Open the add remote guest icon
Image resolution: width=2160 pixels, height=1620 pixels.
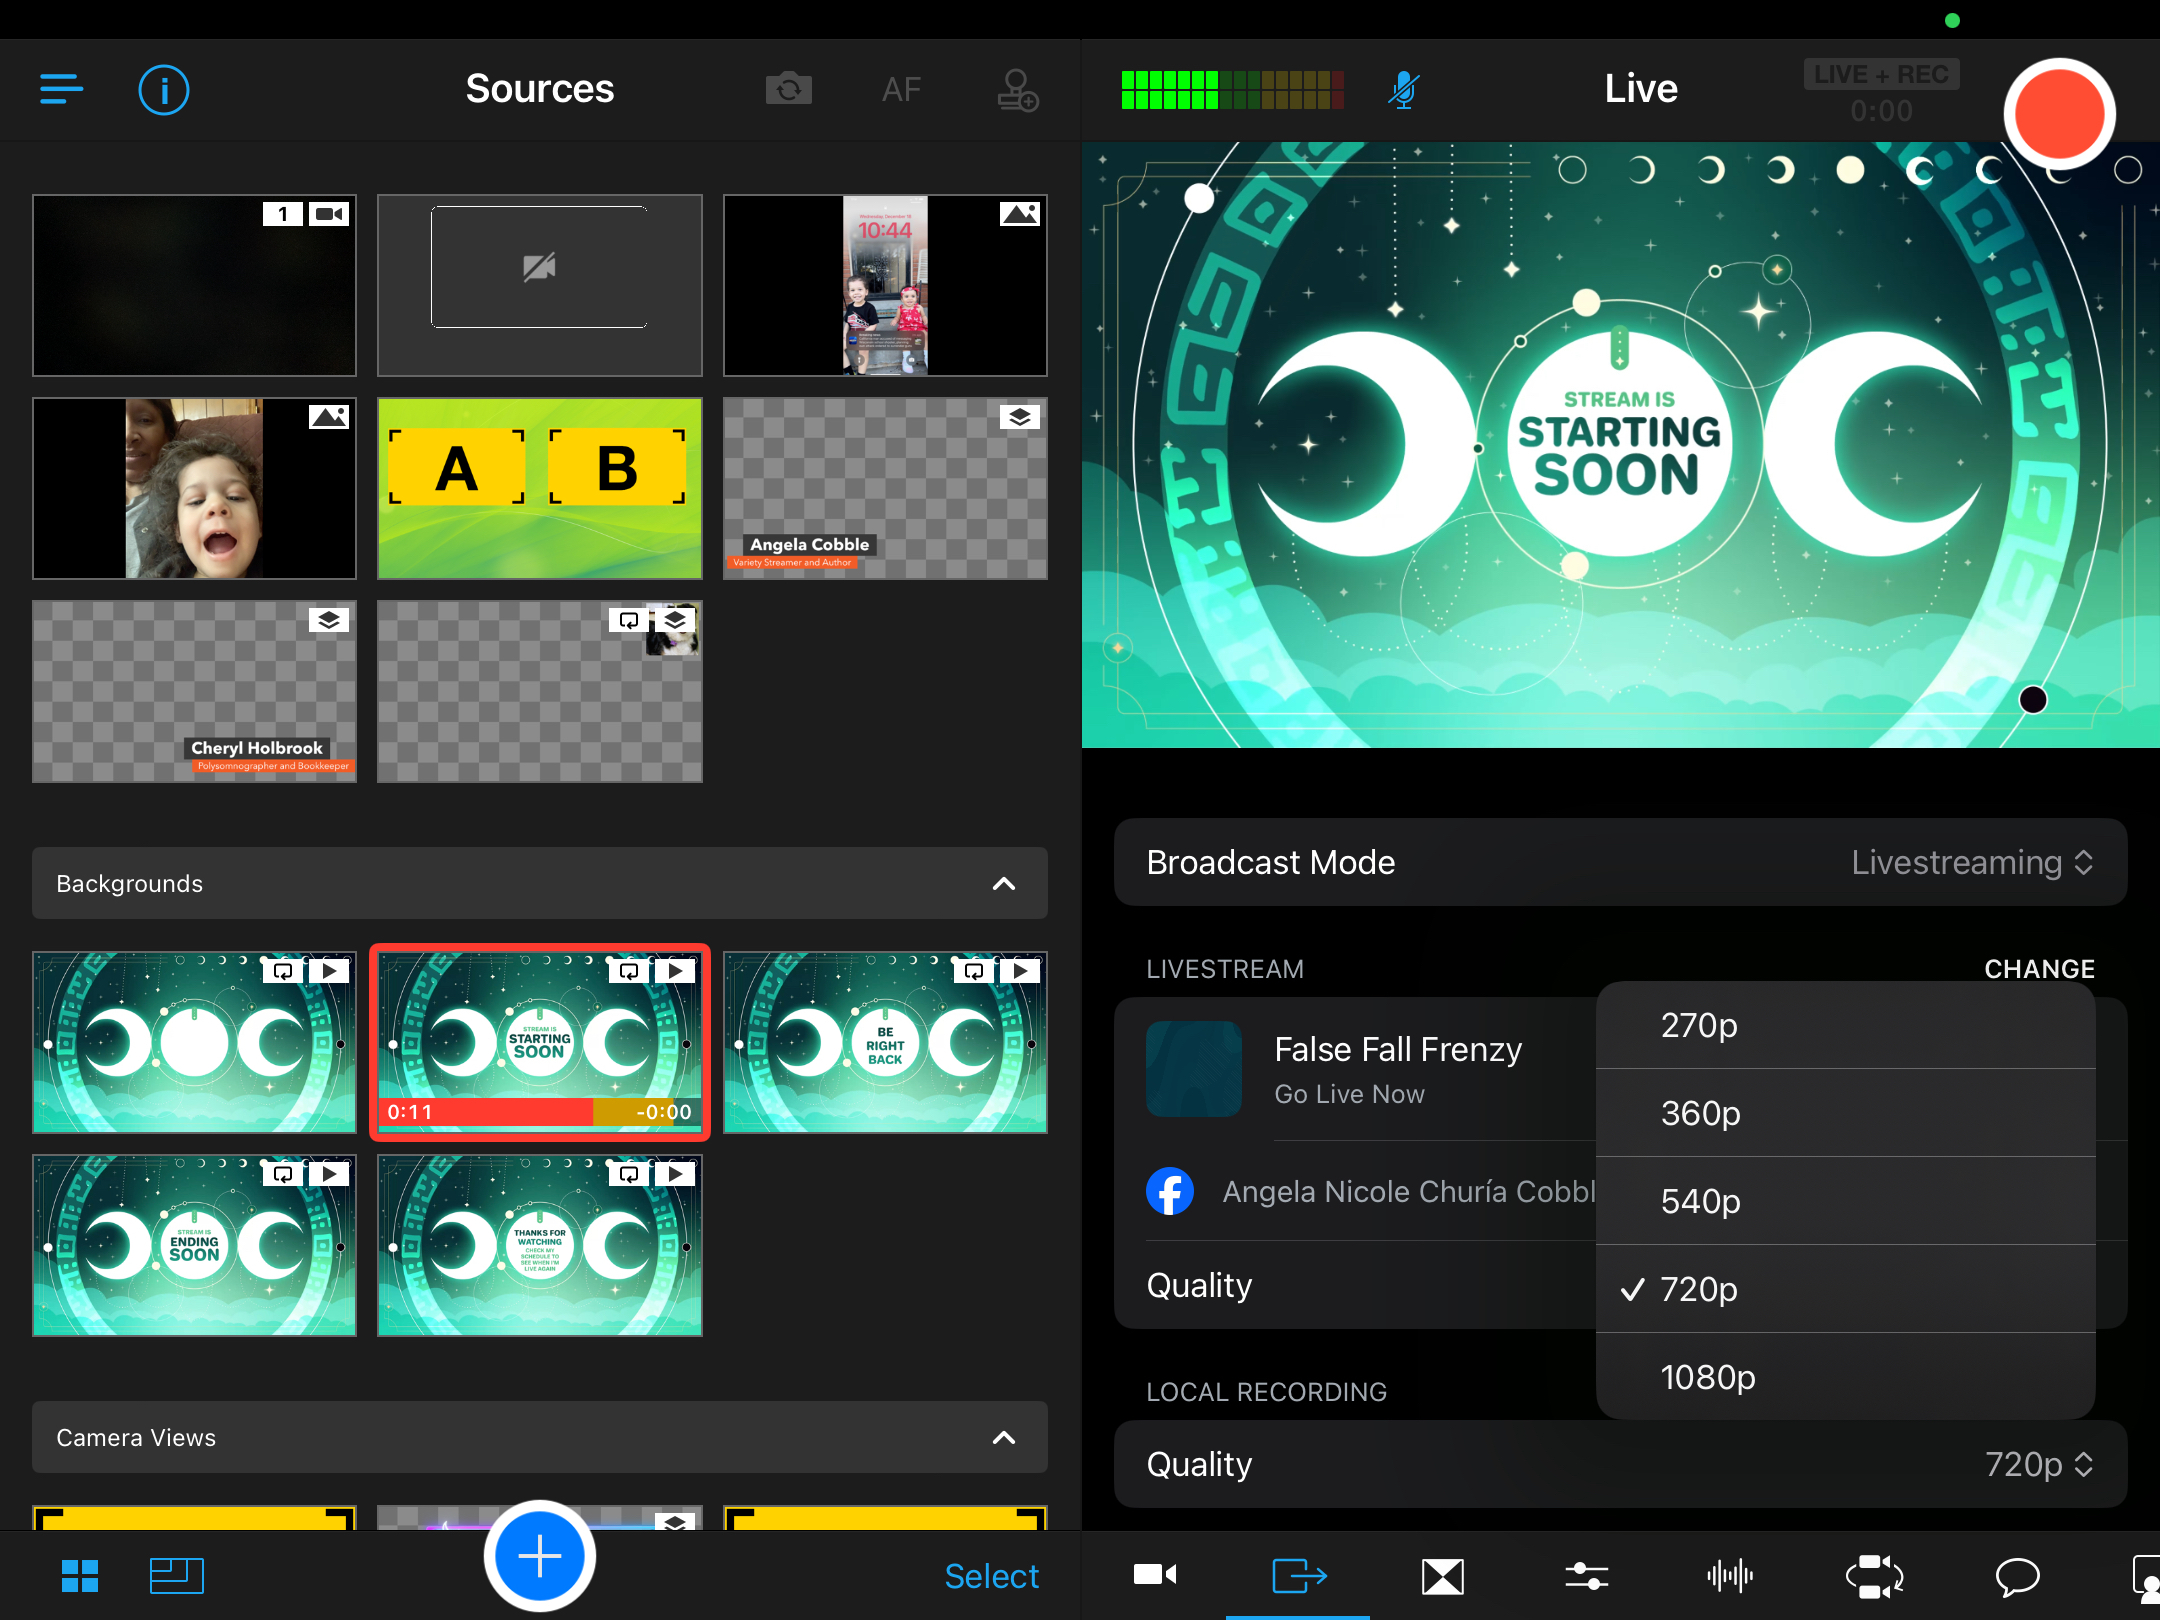point(1017,90)
